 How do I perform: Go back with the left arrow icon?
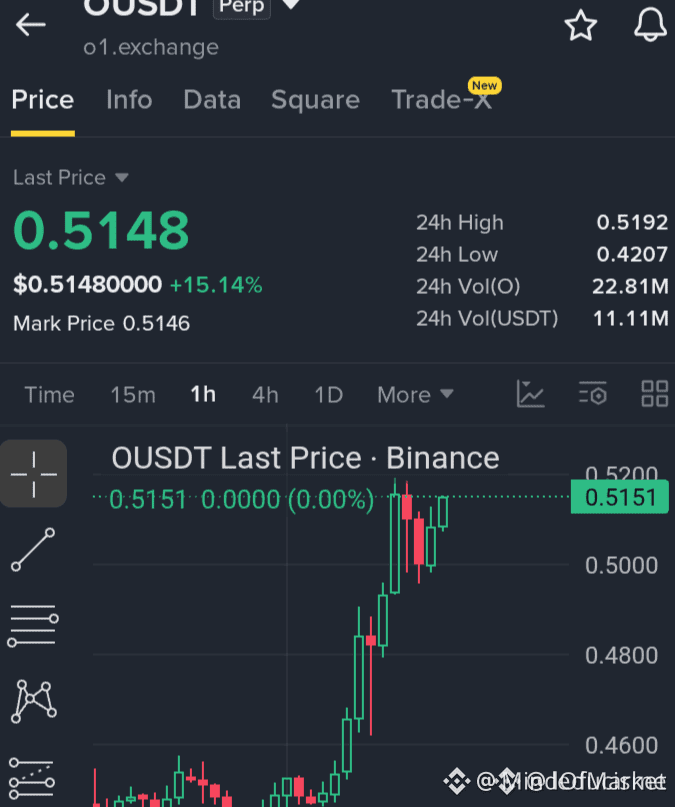[31, 25]
